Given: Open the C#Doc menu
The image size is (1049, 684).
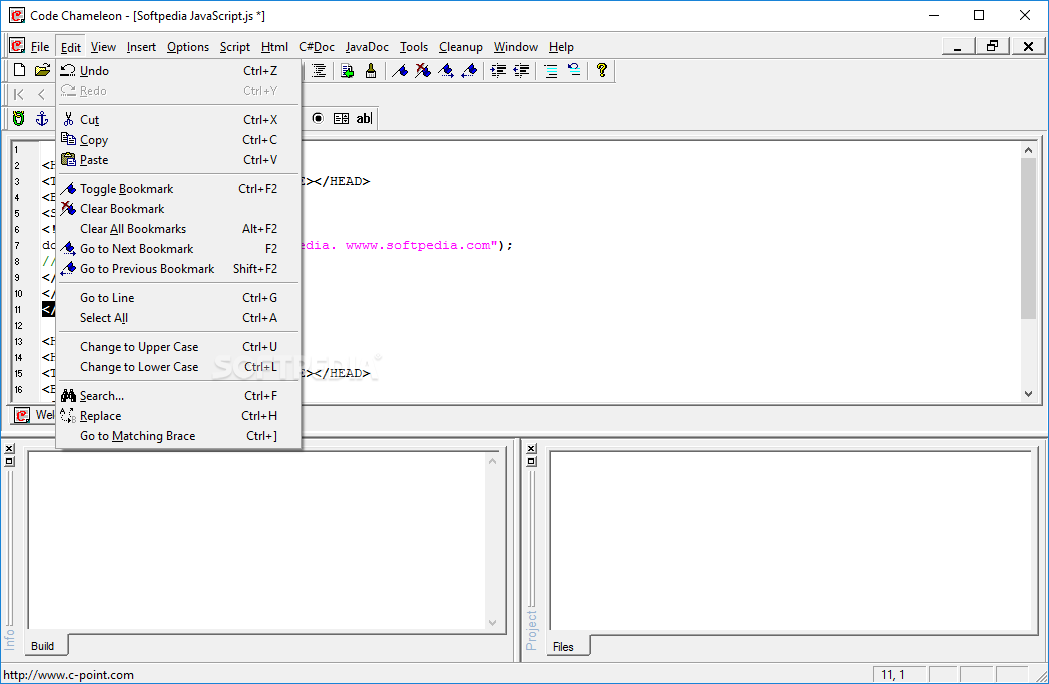Looking at the screenshot, I should pyautogui.click(x=317, y=47).
